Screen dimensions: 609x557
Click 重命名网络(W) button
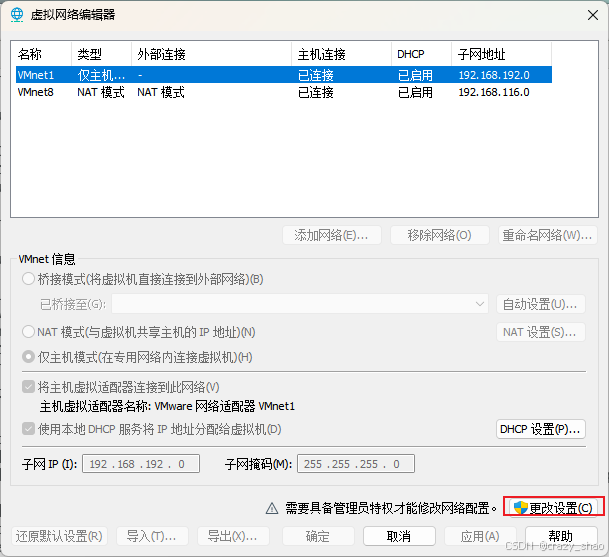tap(548, 235)
